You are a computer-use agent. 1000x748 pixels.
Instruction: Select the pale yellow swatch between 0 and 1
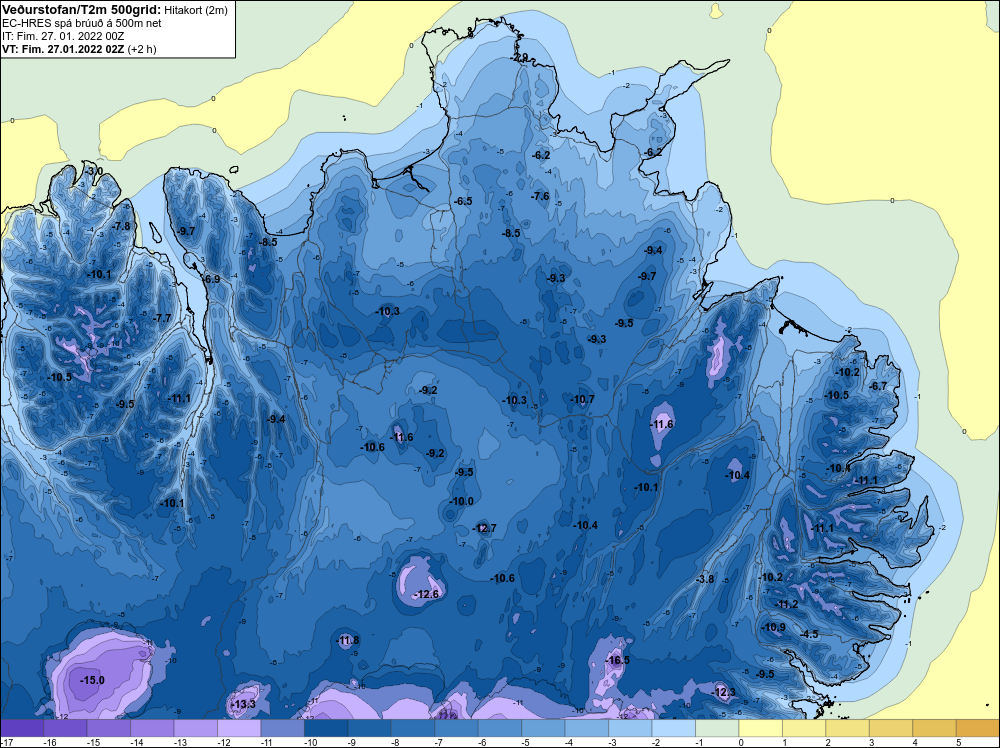click(760, 728)
